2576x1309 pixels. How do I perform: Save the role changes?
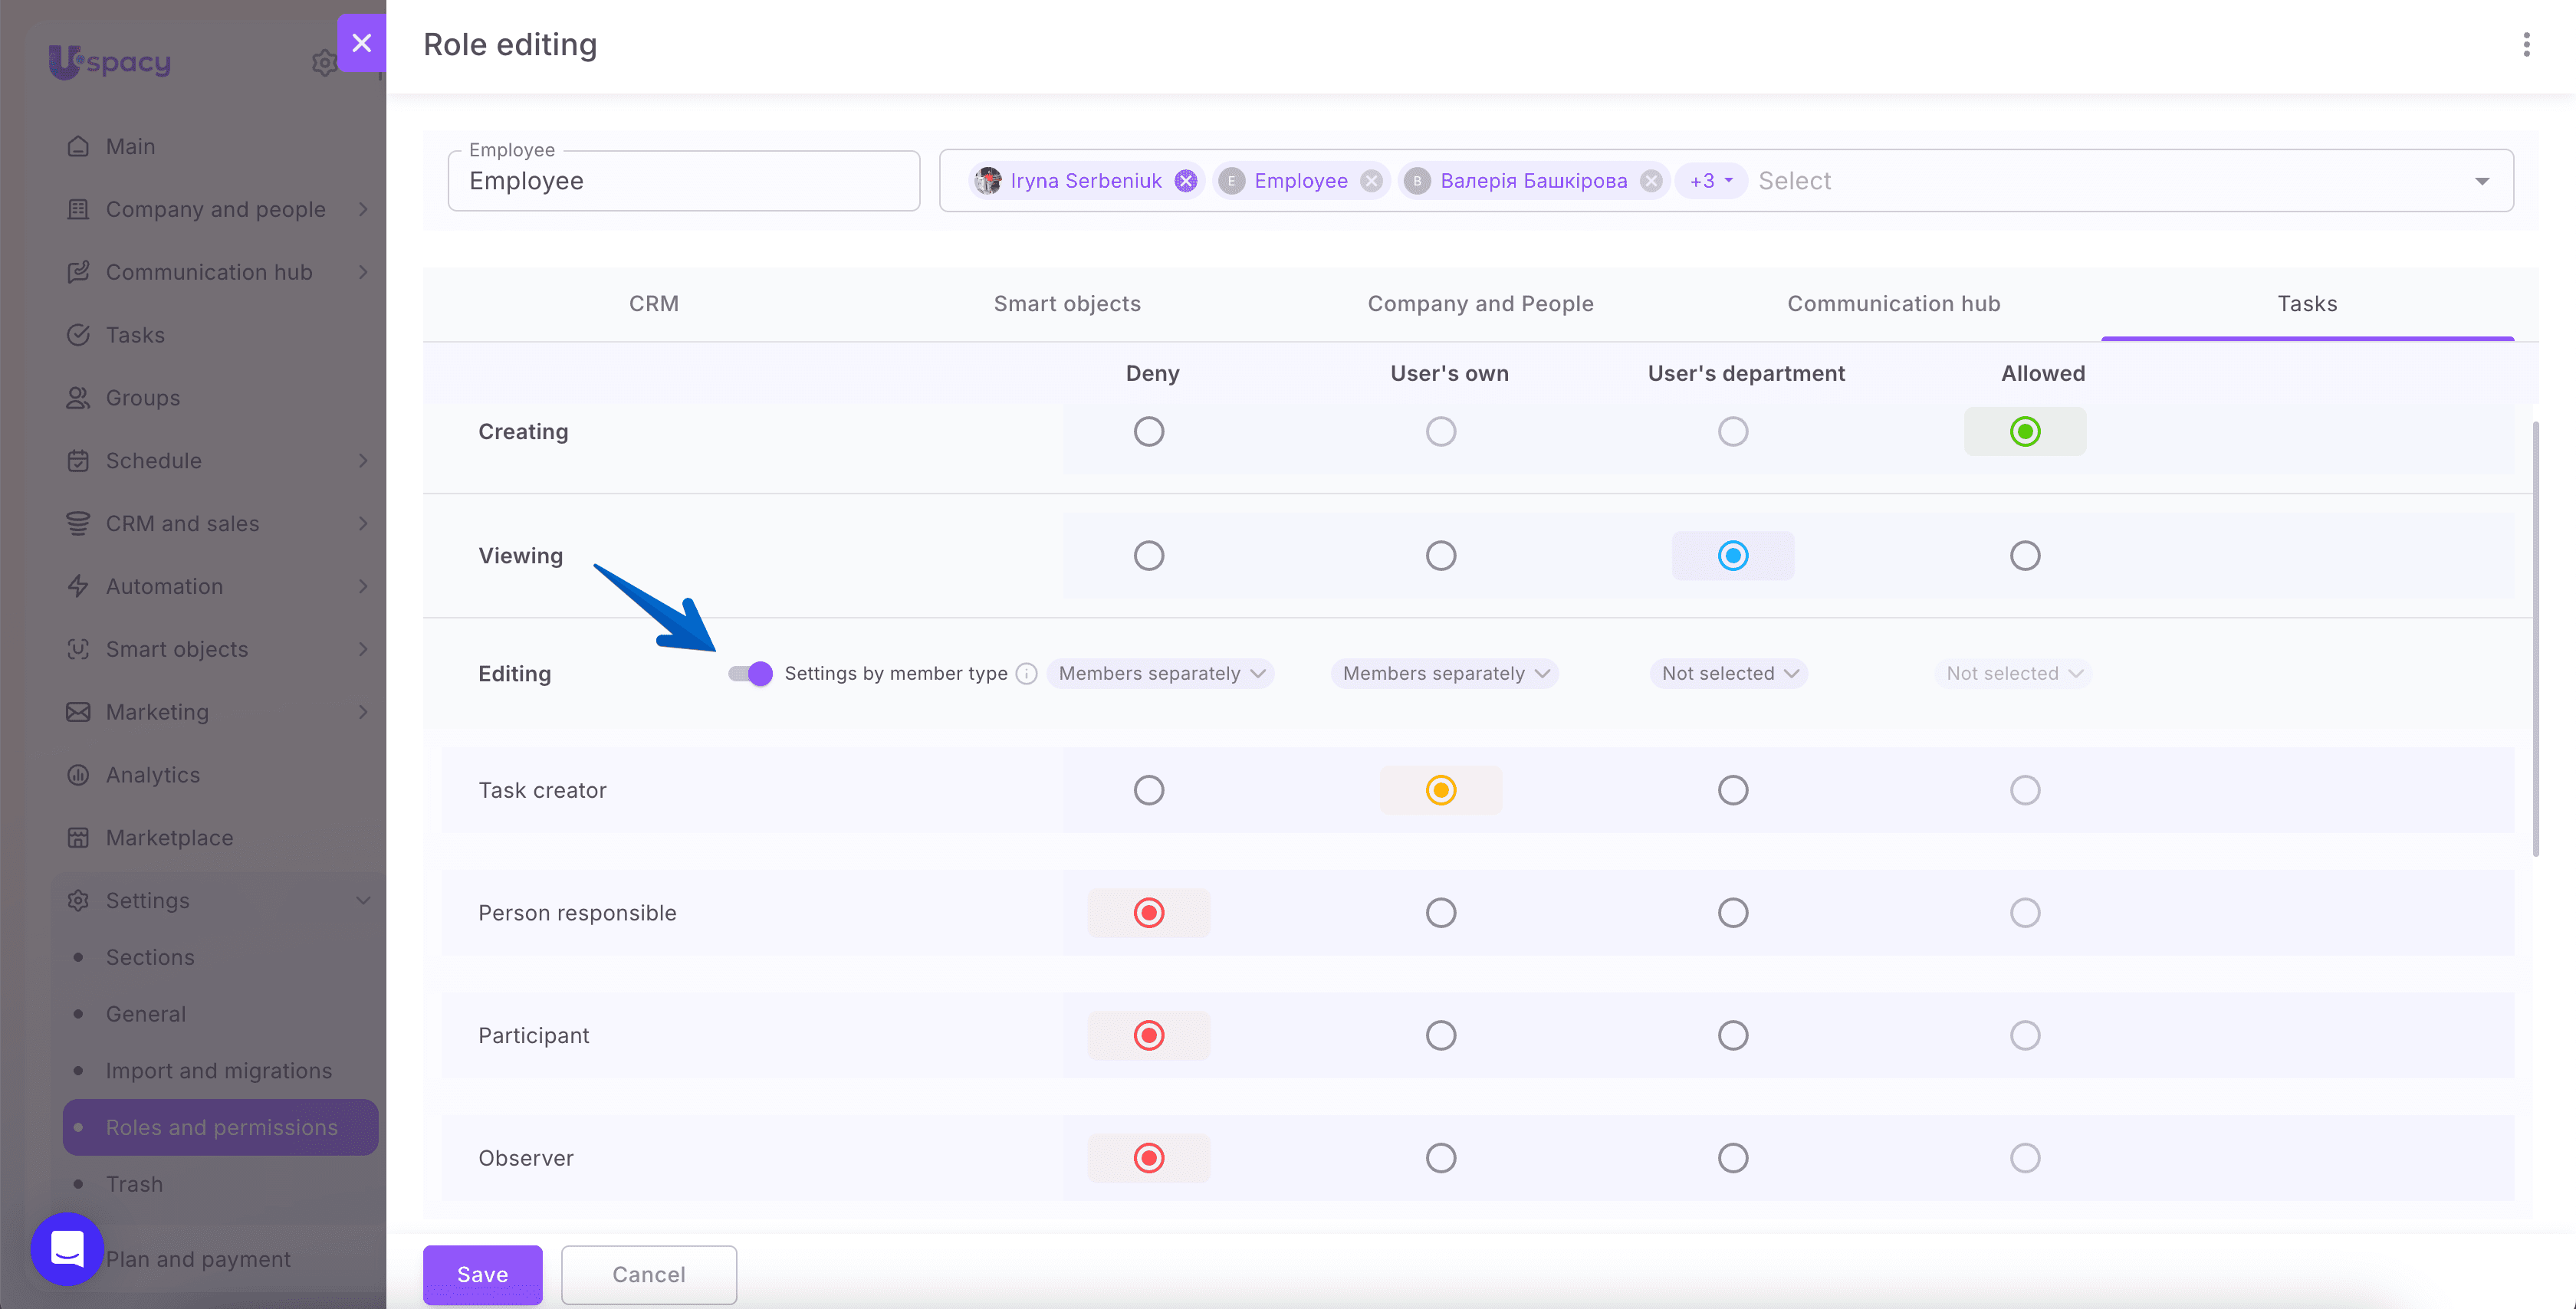pyautogui.click(x=483, y=1275)
